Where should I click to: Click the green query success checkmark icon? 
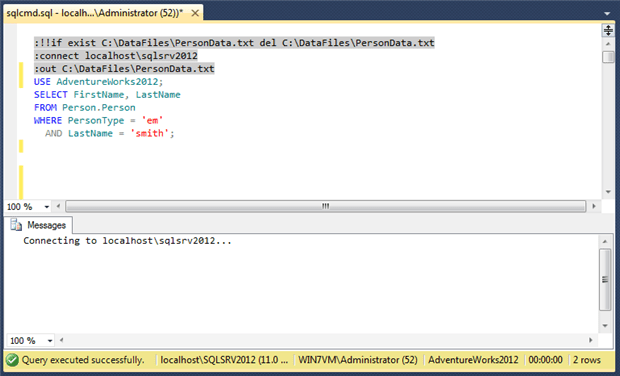pyautogui.click(x=12, y=360)
